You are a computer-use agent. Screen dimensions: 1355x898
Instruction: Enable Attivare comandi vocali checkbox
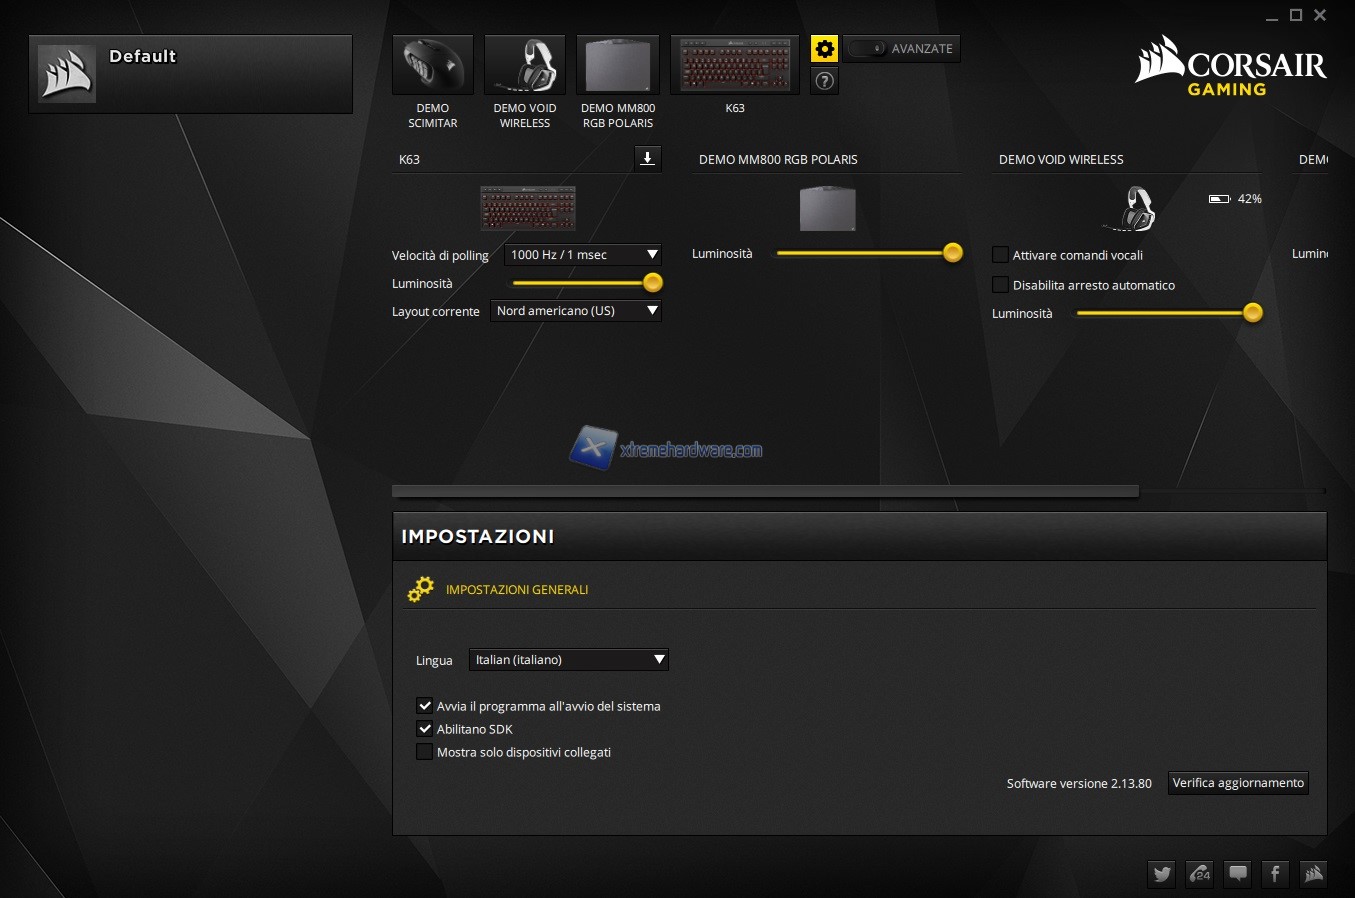pyautogui.click(x=1000, y=255)
